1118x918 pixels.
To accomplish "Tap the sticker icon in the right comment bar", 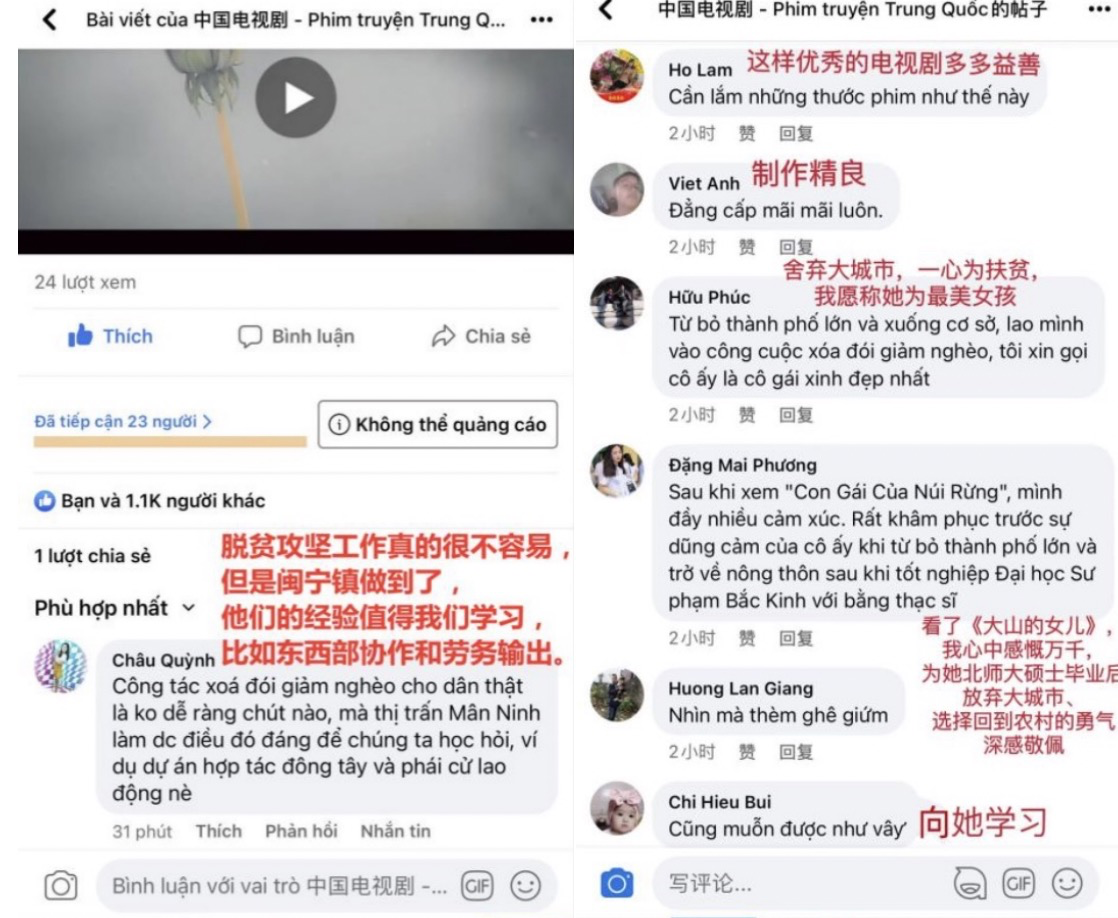I will (970, 884).
